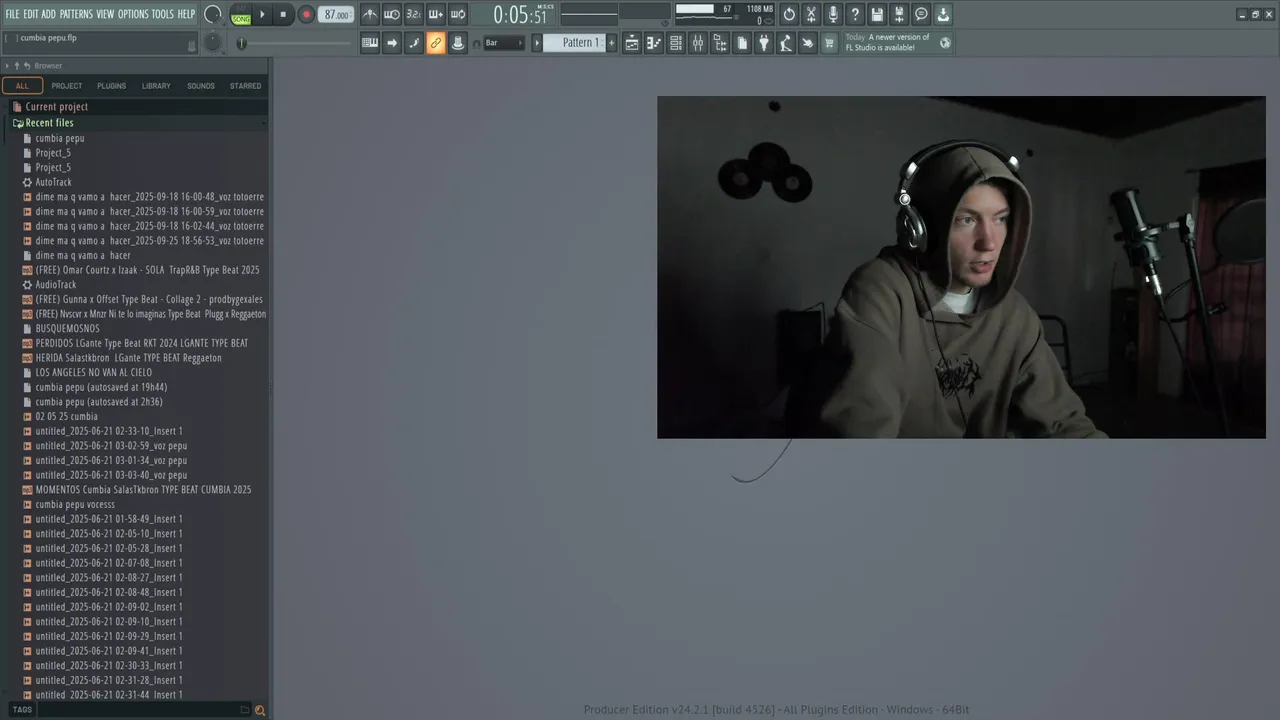Open the PATTERNS menu
Viewport: 1280px width, 720px height.
(x=76, y=14)
